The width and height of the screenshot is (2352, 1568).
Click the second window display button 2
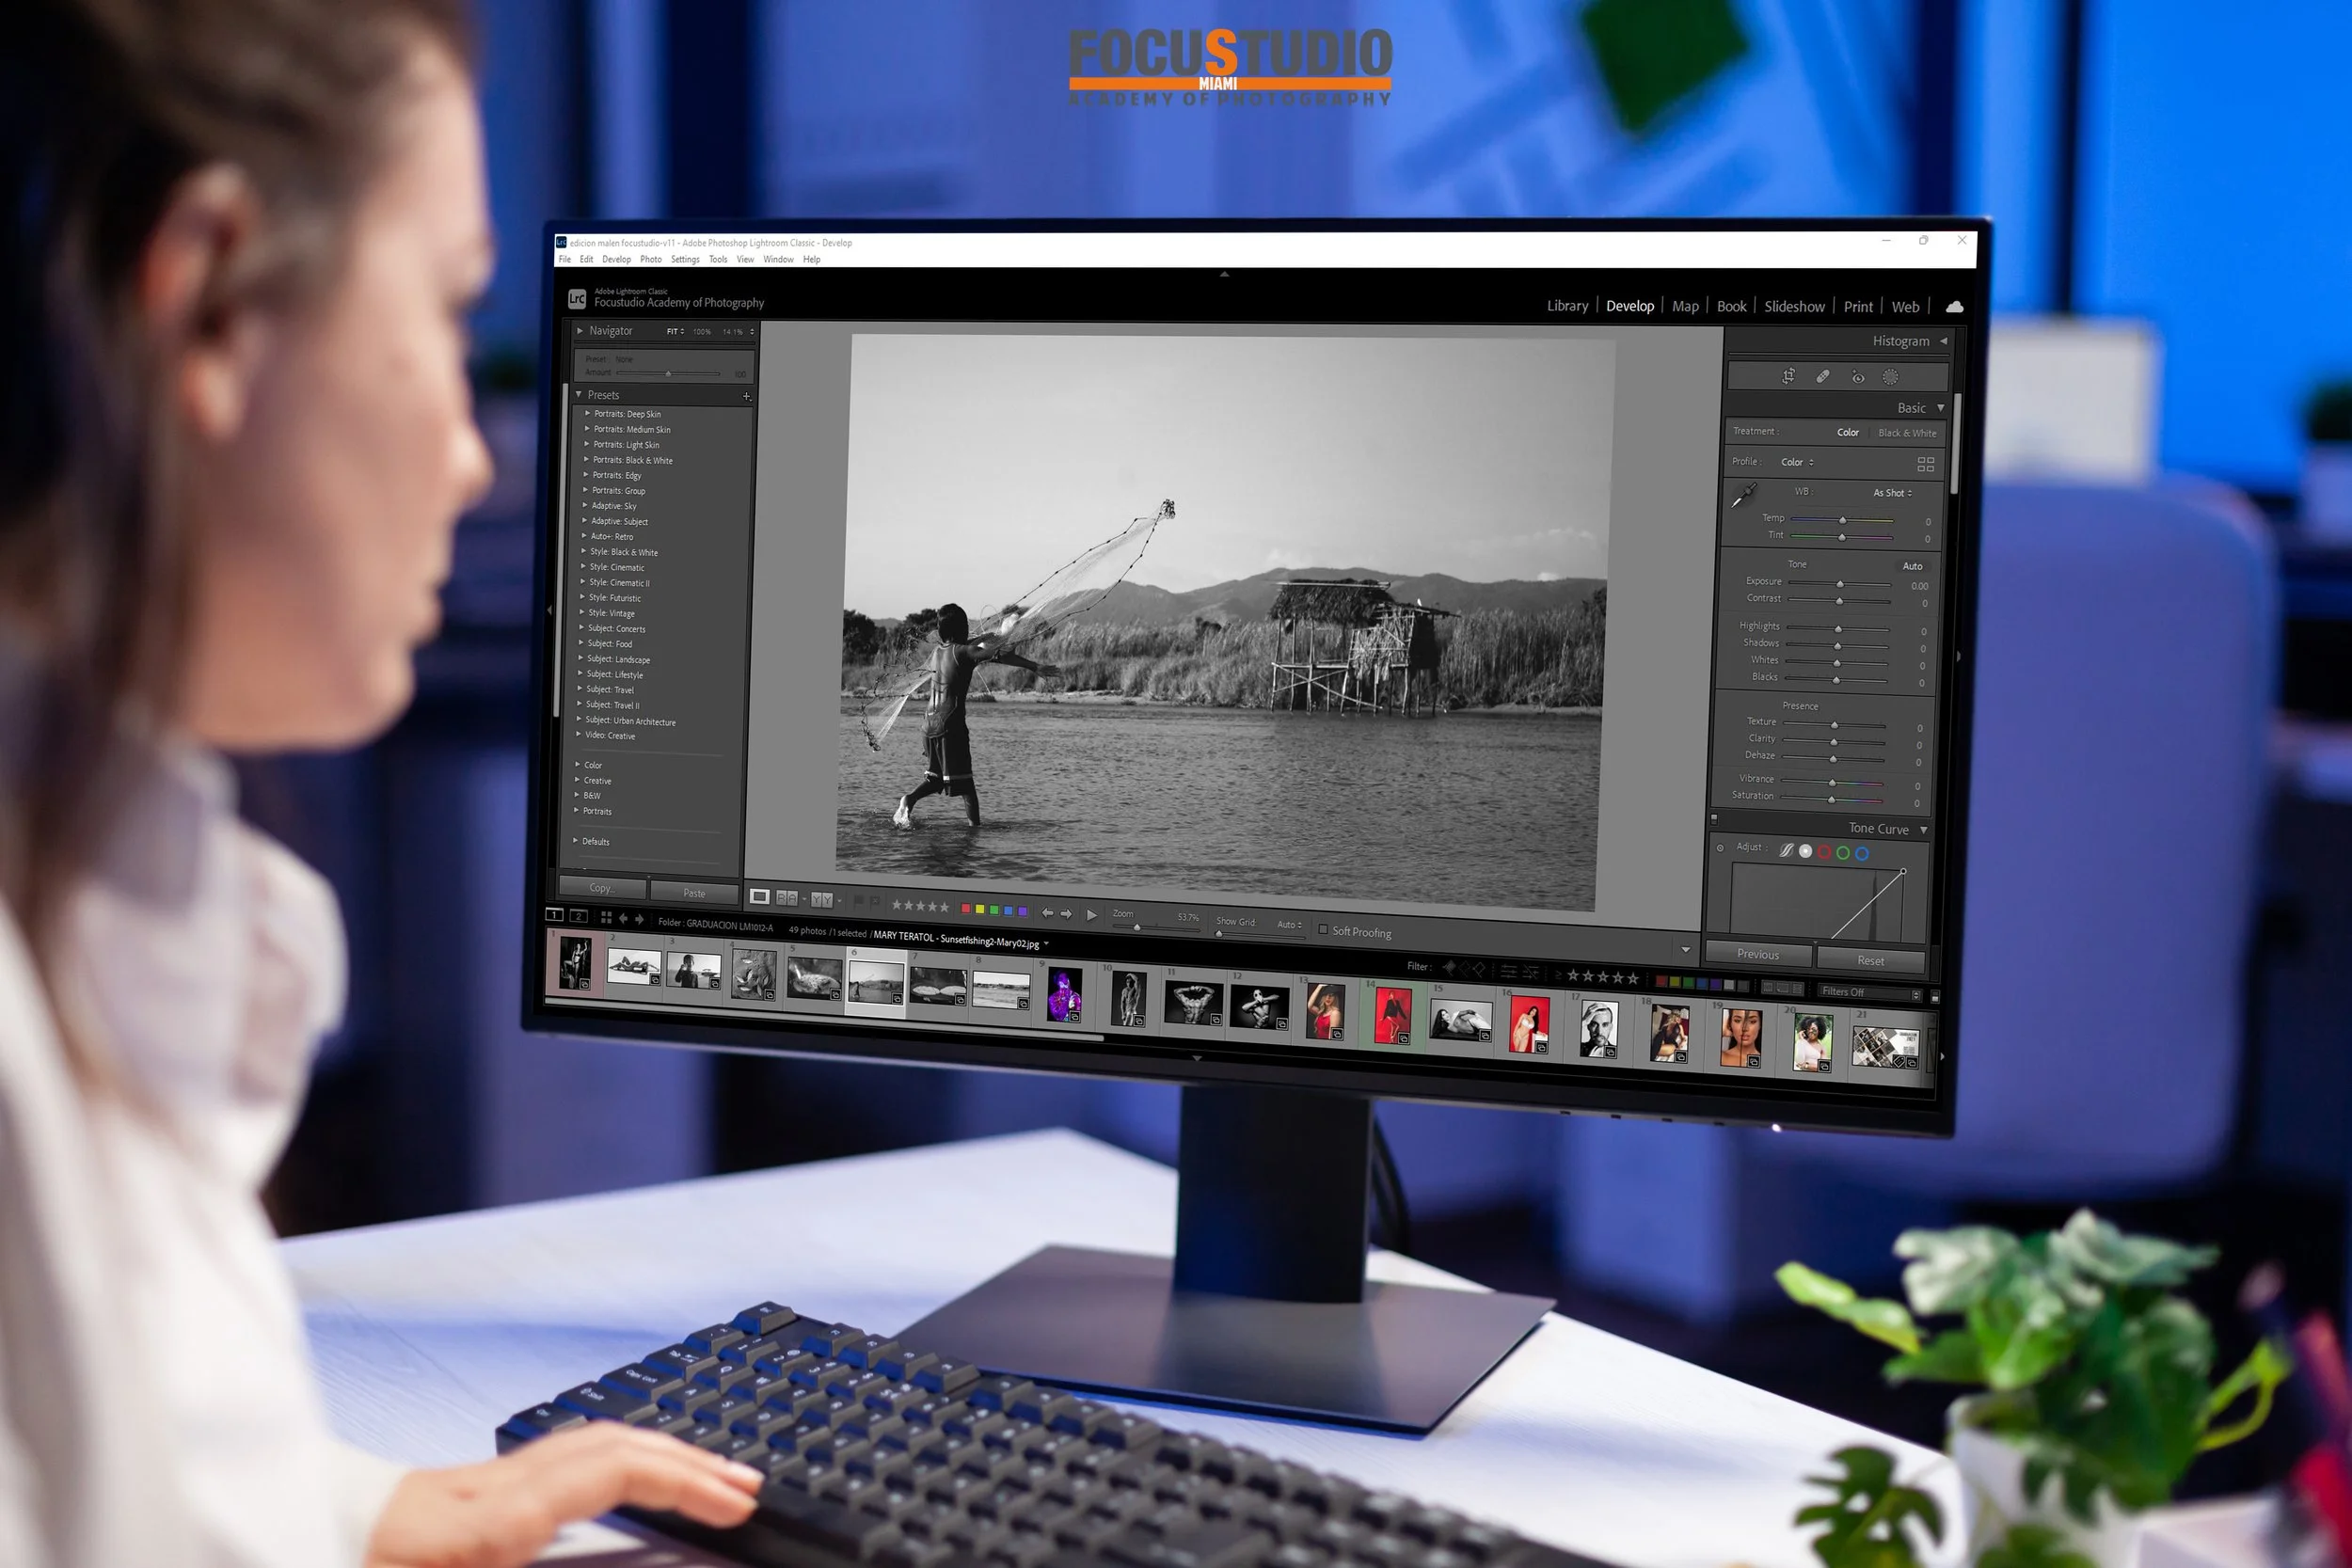point(578,916)
